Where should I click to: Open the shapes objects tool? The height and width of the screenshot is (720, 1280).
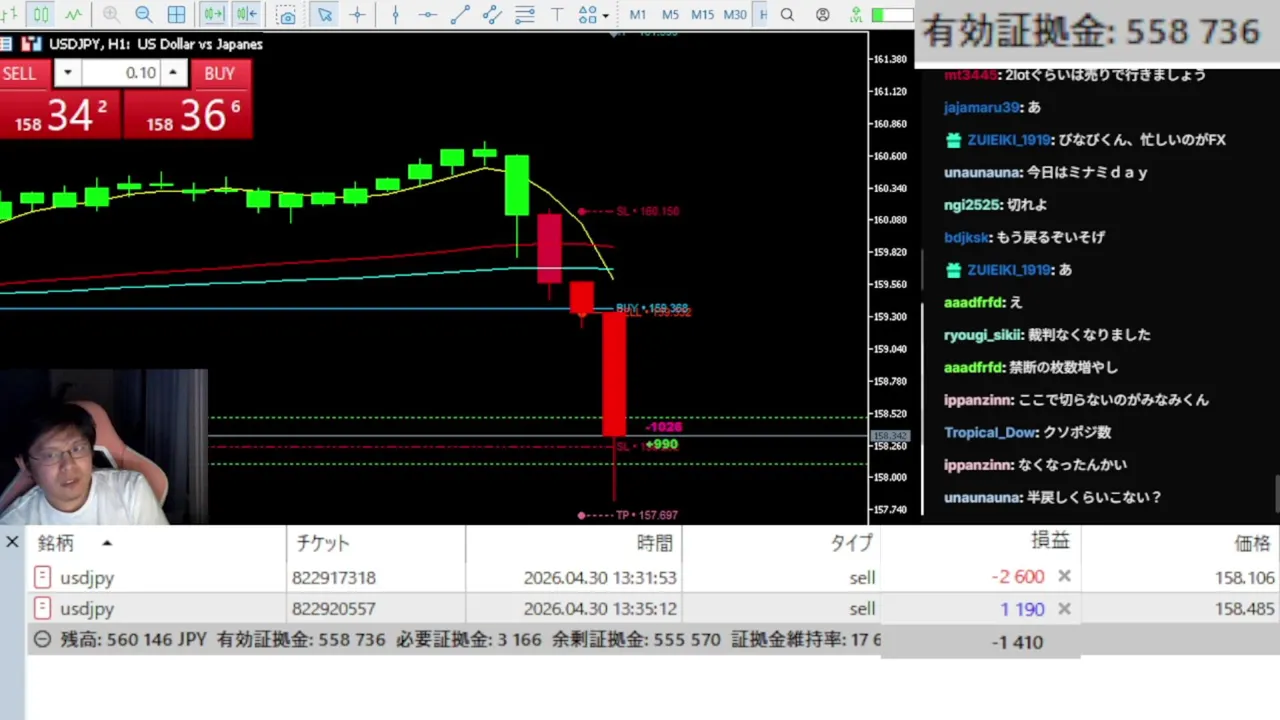(587, 15)
